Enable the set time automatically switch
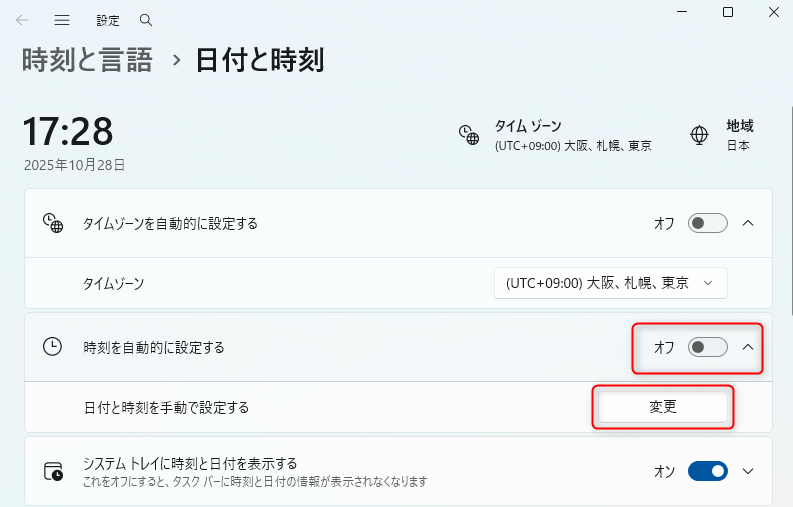The height and width of the screenshot is (507, 793). point(707,347)
